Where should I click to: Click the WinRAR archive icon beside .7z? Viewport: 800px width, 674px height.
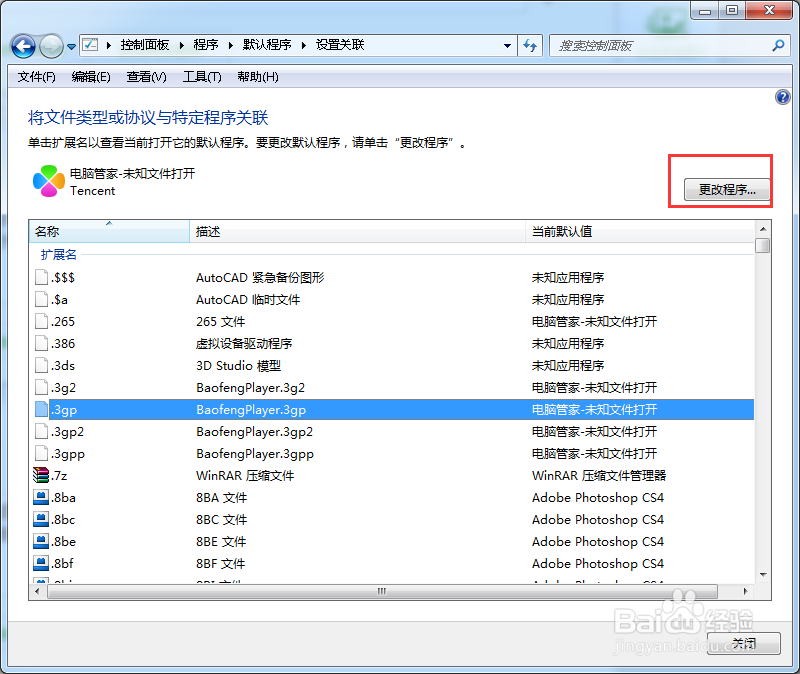coord(41,475)
